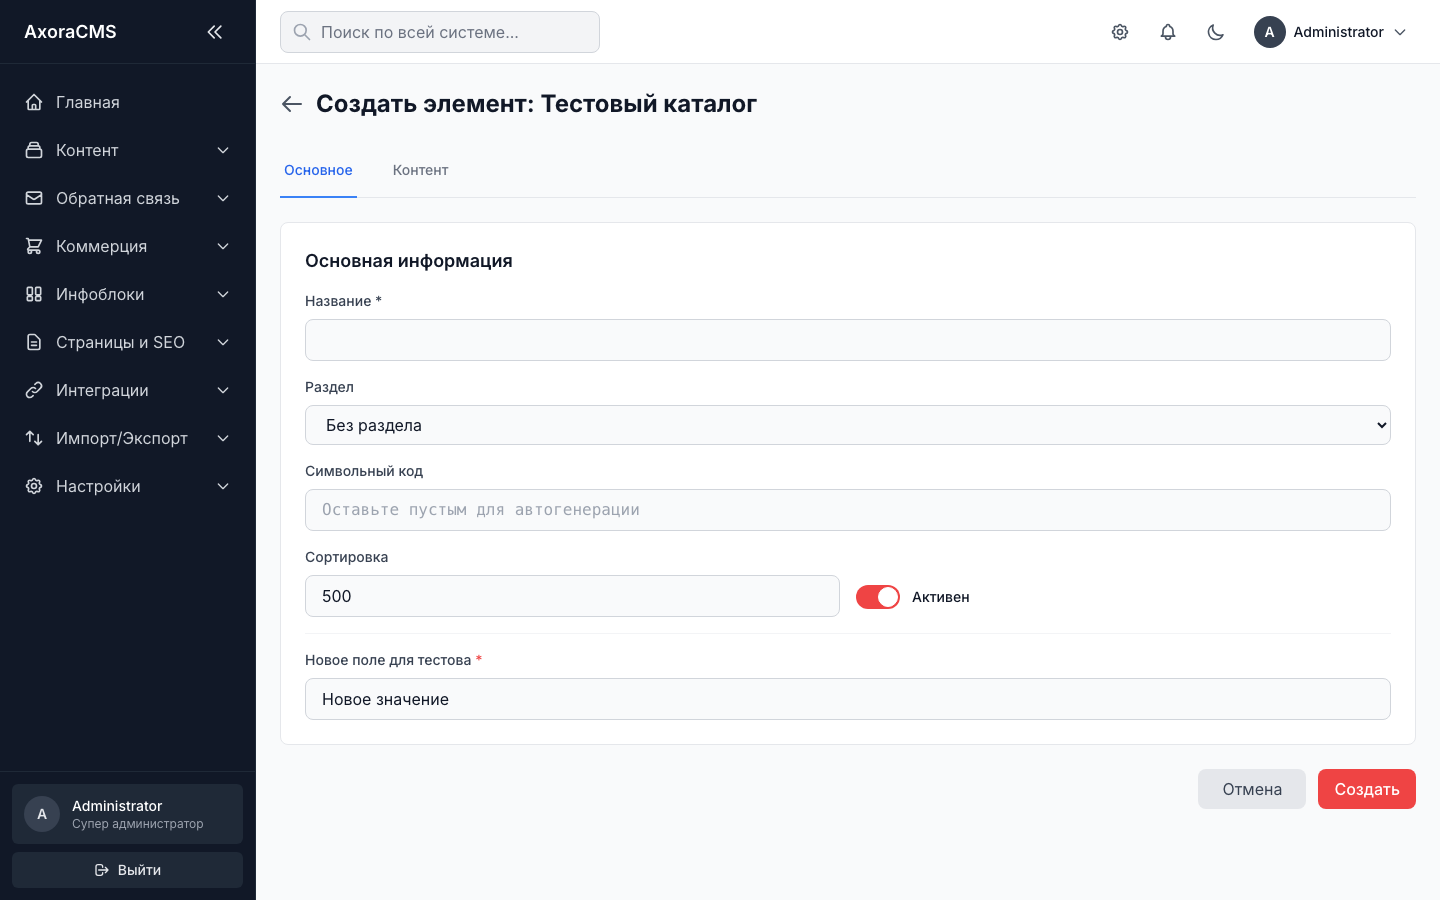The height and width of the screenshot is (900, 1440).
Task: Click the search magnifier icon
Action: click(301, 32)
